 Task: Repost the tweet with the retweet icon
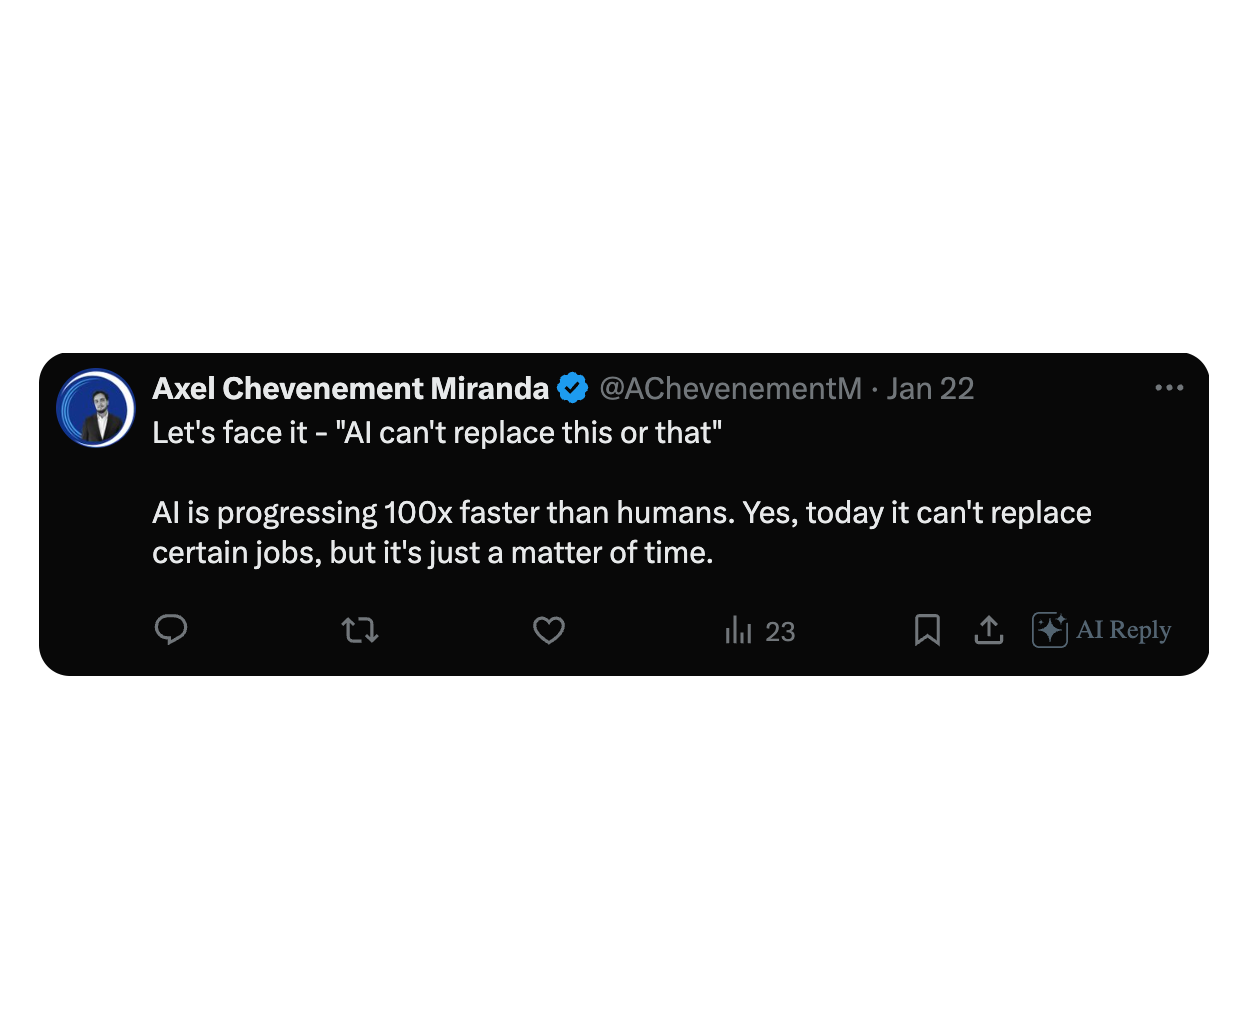(x=360, y=630)
